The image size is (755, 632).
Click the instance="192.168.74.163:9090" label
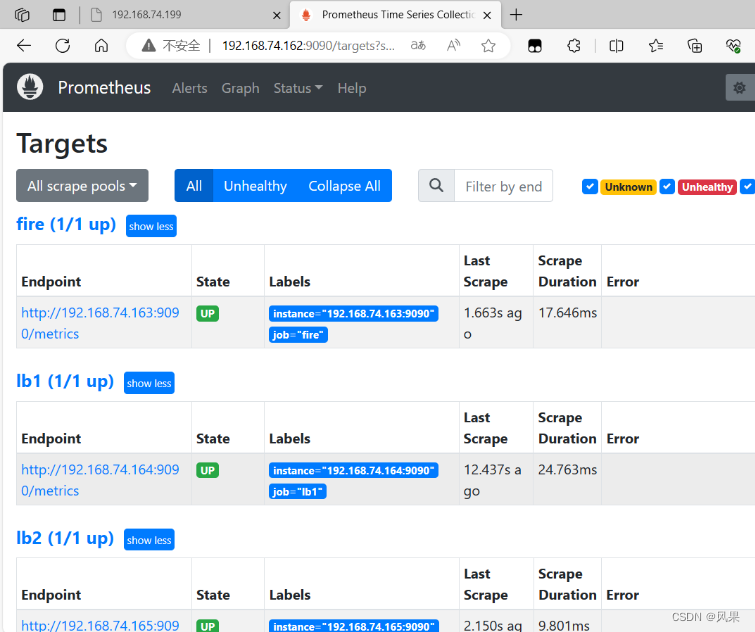coord(353,313)
